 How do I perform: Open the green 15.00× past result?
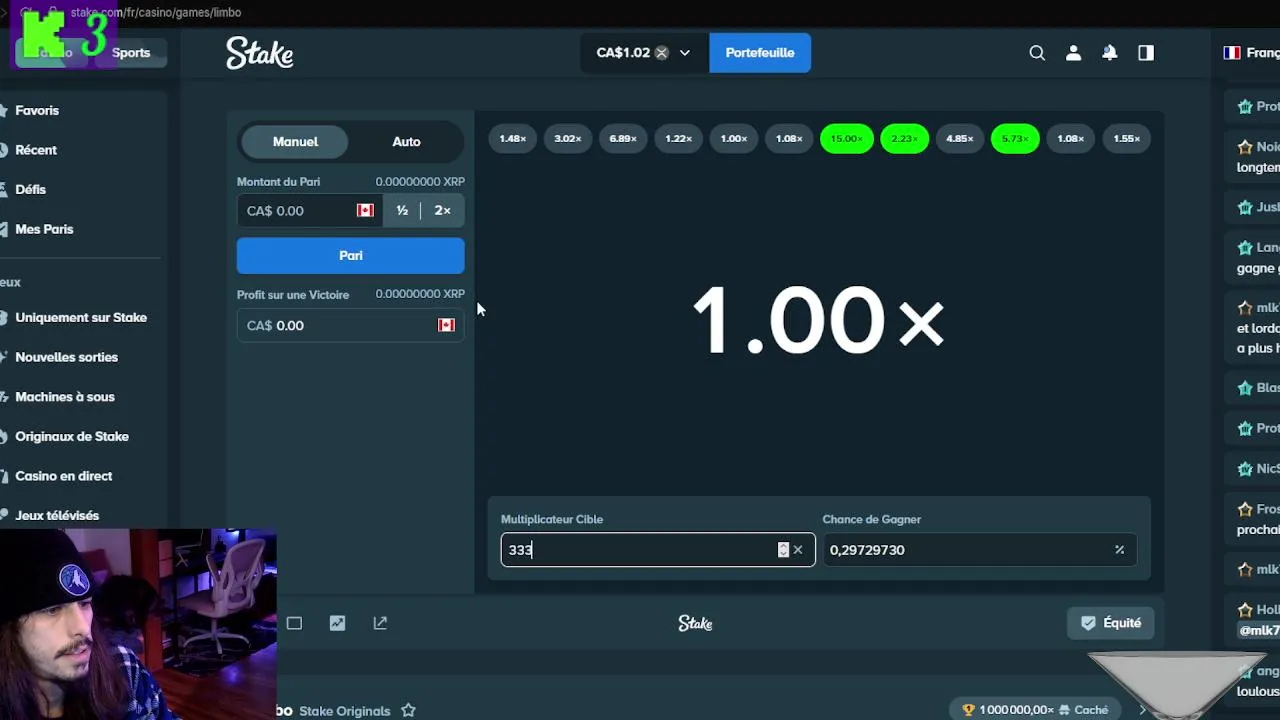[x=846, y=139]
